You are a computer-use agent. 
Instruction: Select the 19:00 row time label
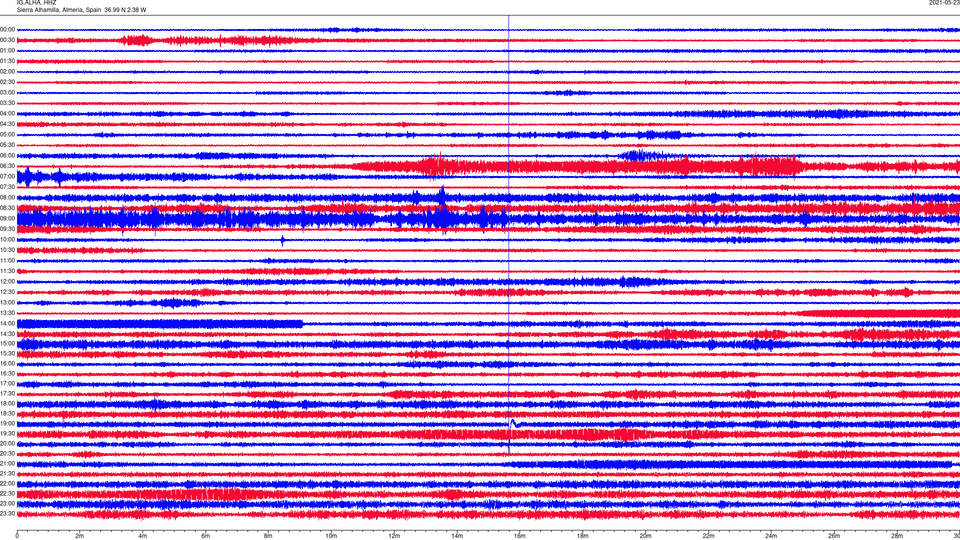click(x=7, y=424)
